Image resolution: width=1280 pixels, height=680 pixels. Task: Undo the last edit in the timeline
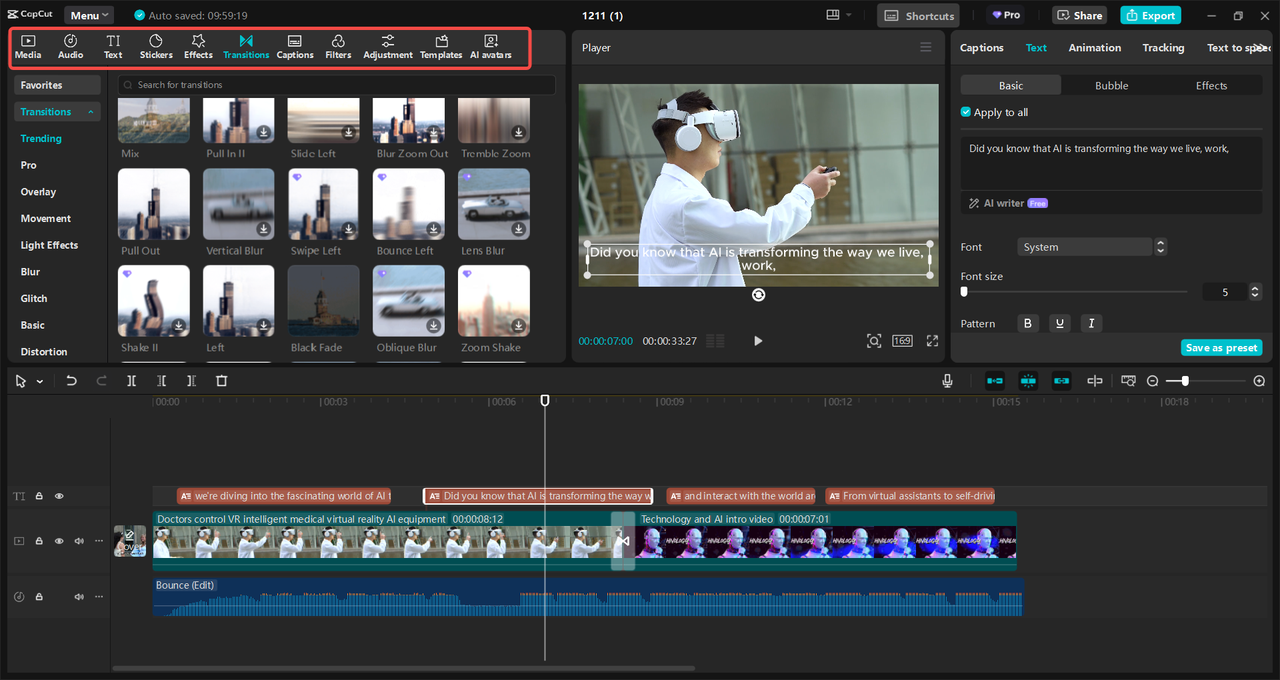point(71,381)
